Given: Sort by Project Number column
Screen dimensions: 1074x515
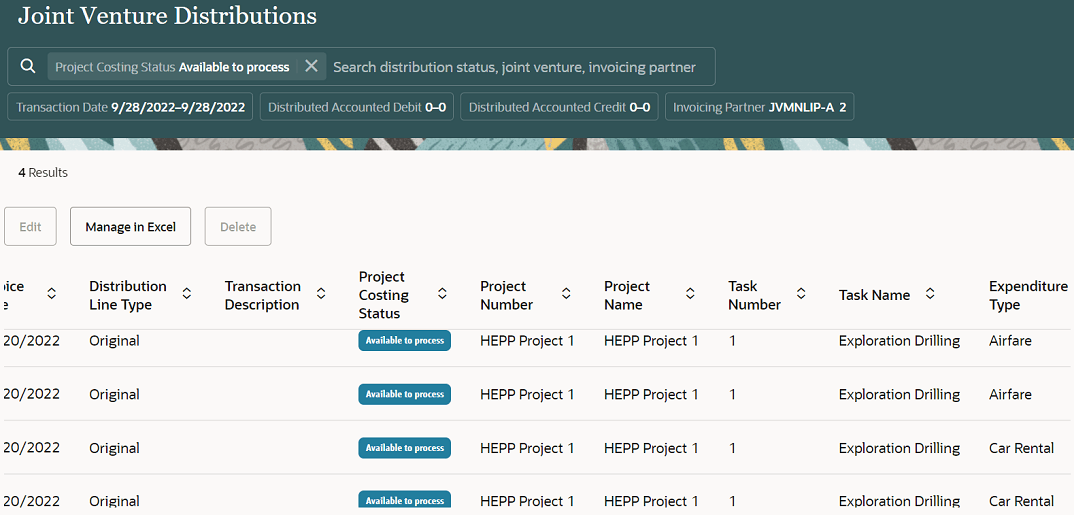Looking at the screenshot, I should point(566,294).
